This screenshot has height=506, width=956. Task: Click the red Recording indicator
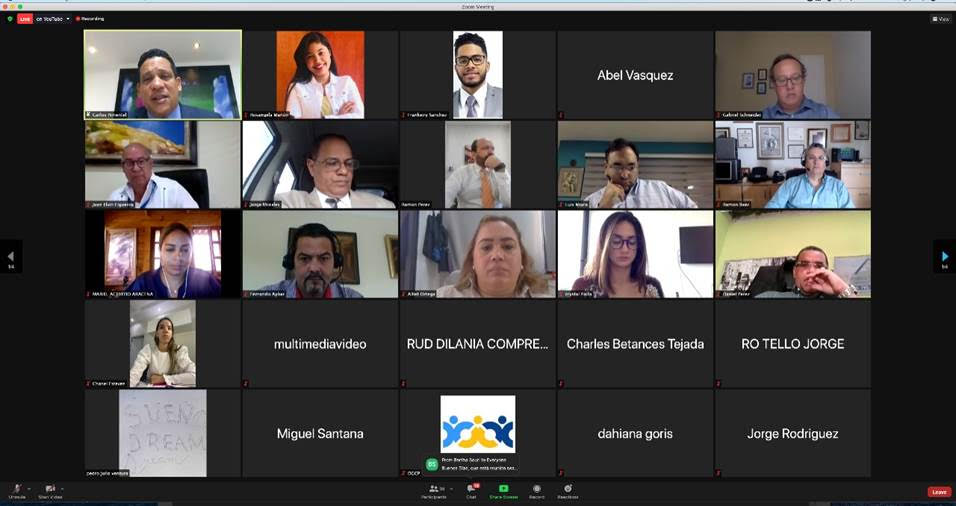click(90, 19)
